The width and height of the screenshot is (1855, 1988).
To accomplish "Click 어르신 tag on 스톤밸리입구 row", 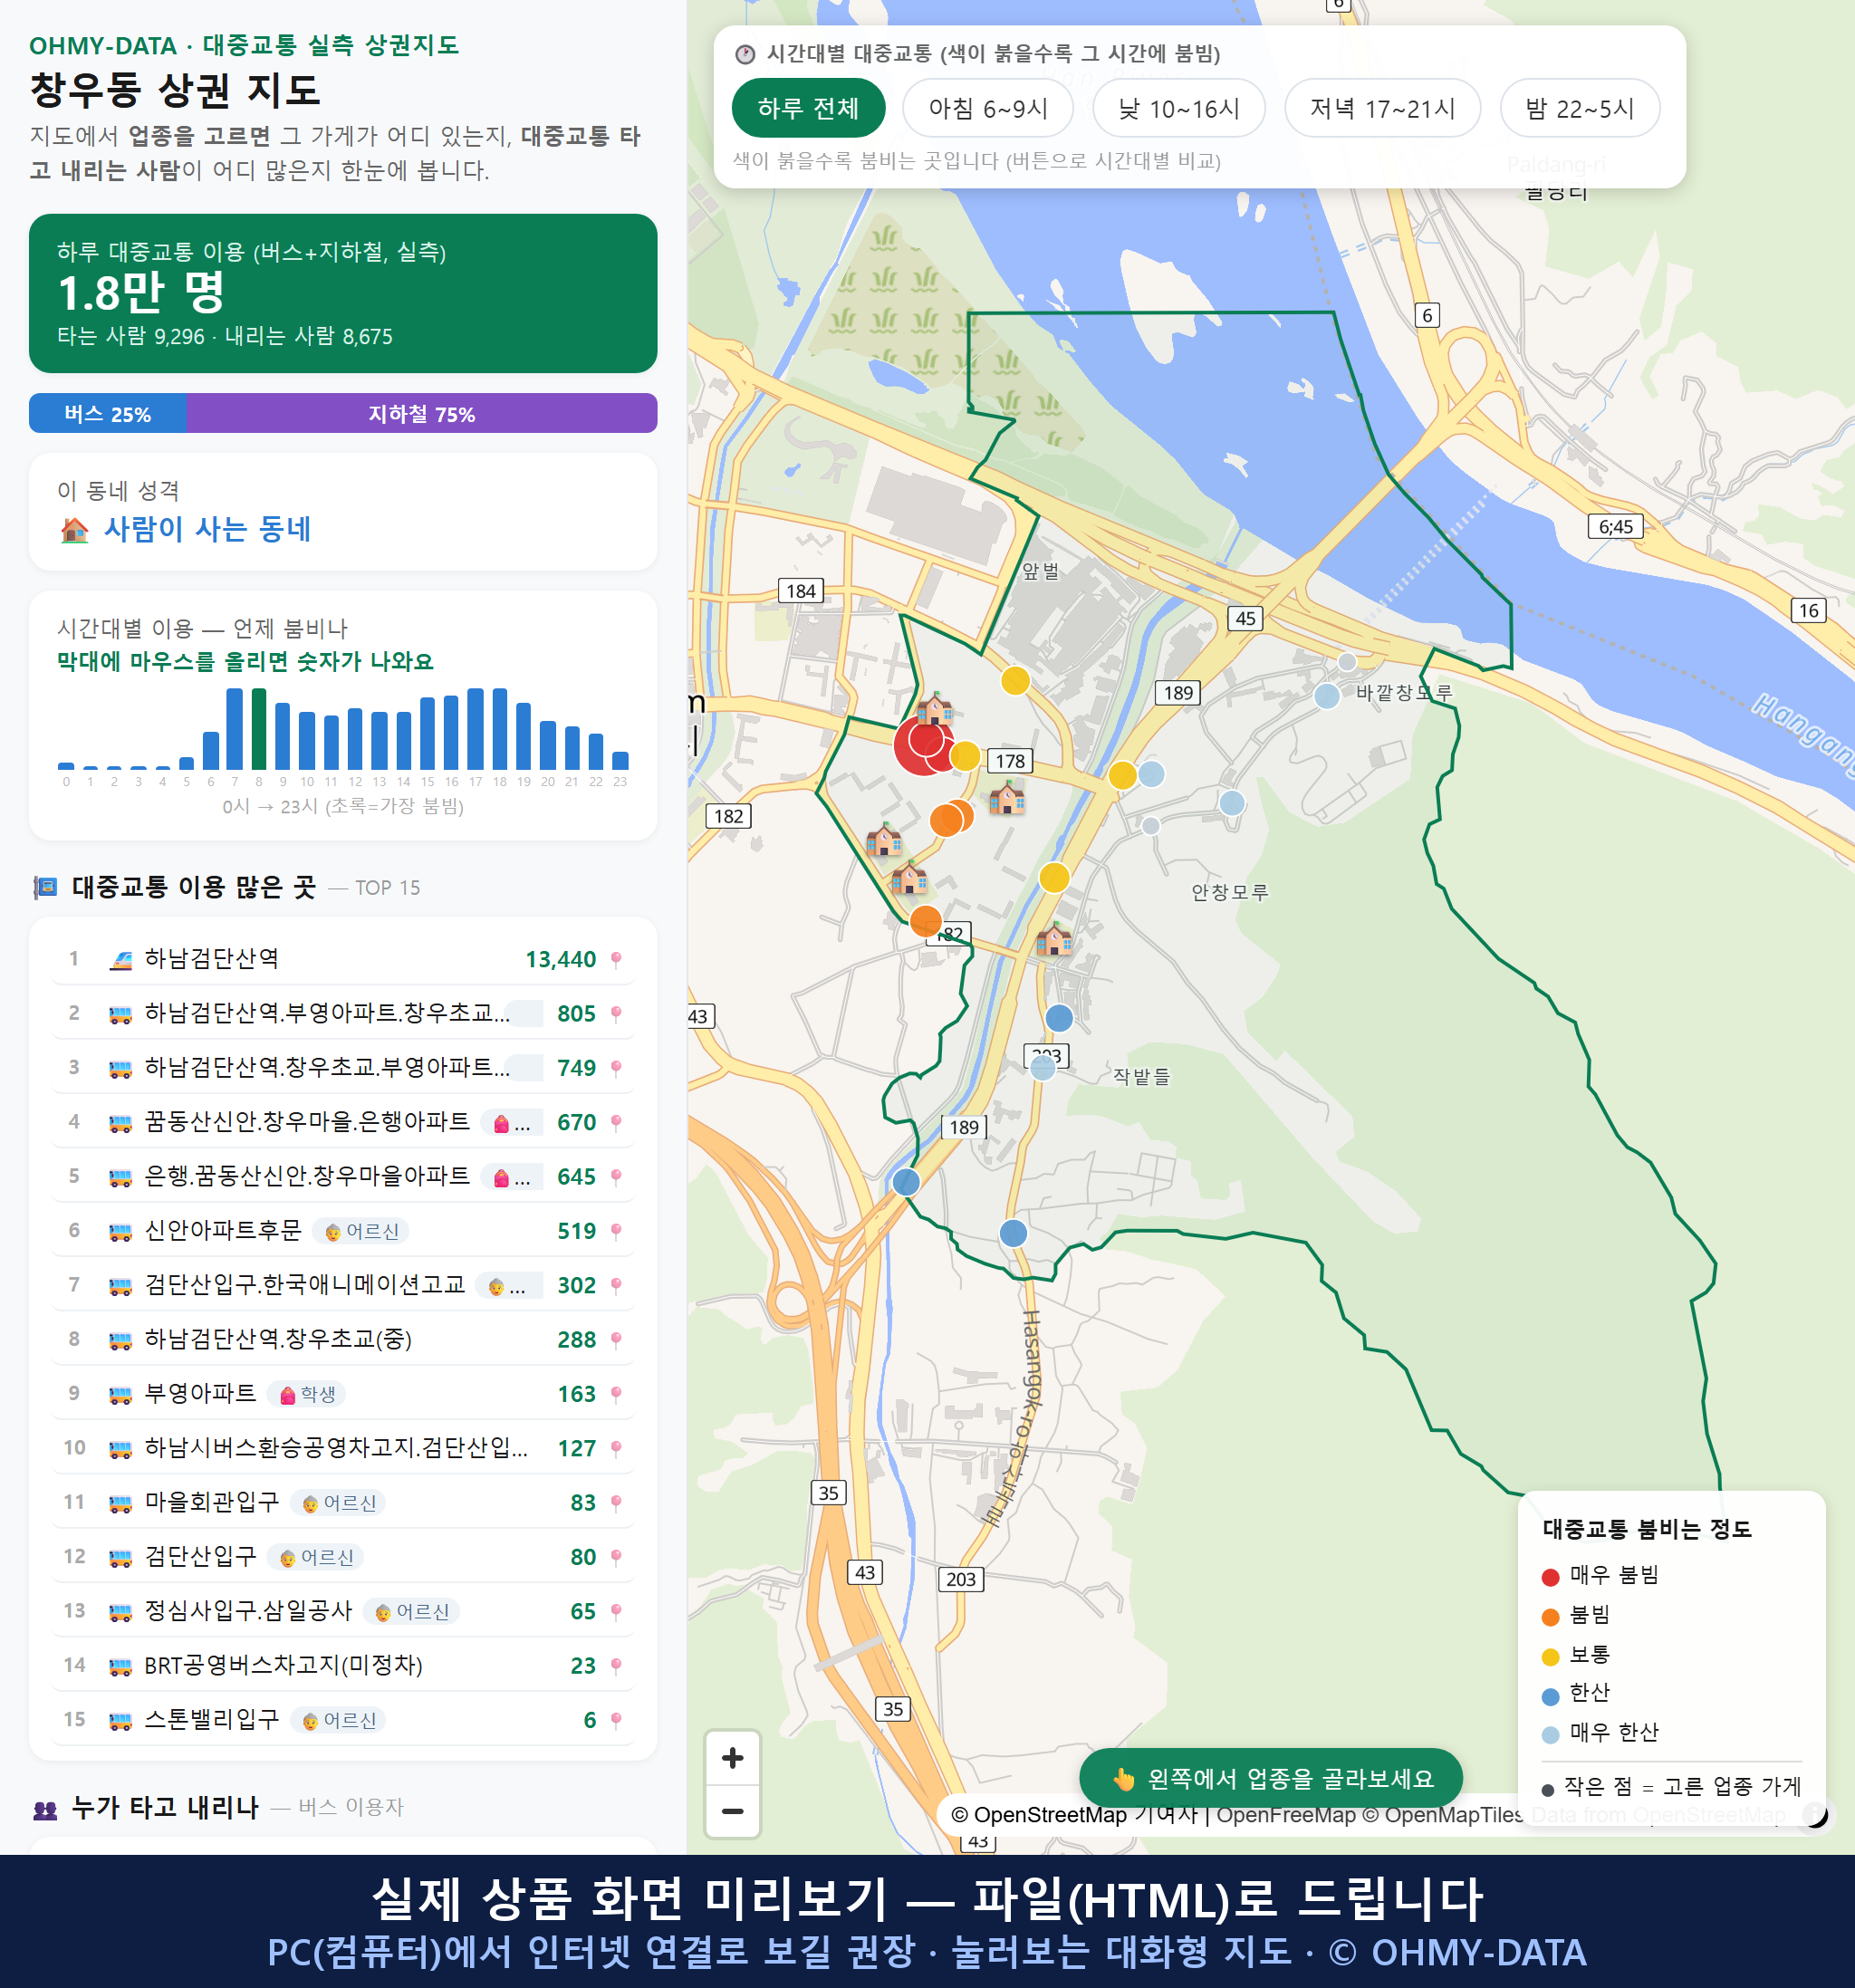I will 338,1720.
